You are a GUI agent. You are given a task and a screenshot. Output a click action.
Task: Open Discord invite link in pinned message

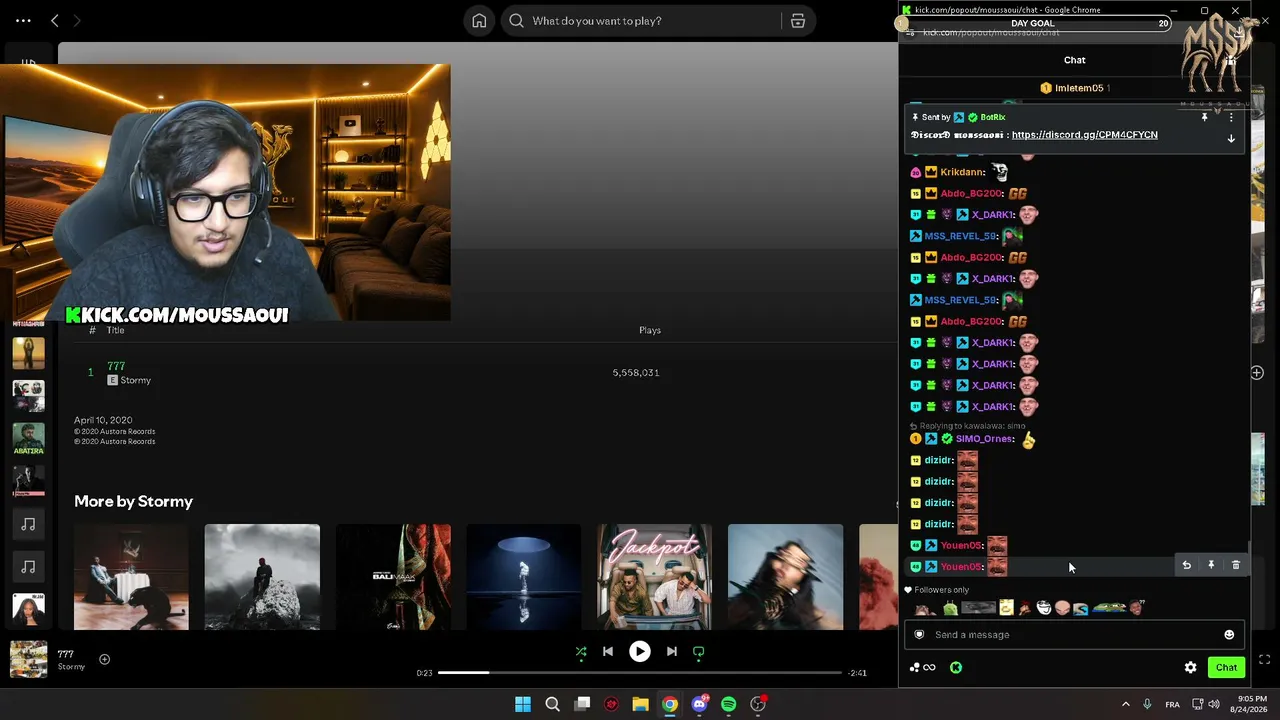pyautogui.click(x=1085, y=135)
